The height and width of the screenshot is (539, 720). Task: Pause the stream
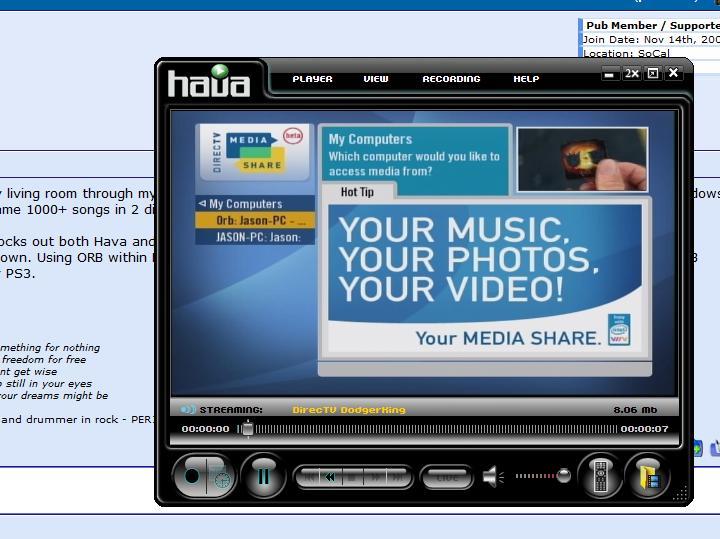click(263, 477)
